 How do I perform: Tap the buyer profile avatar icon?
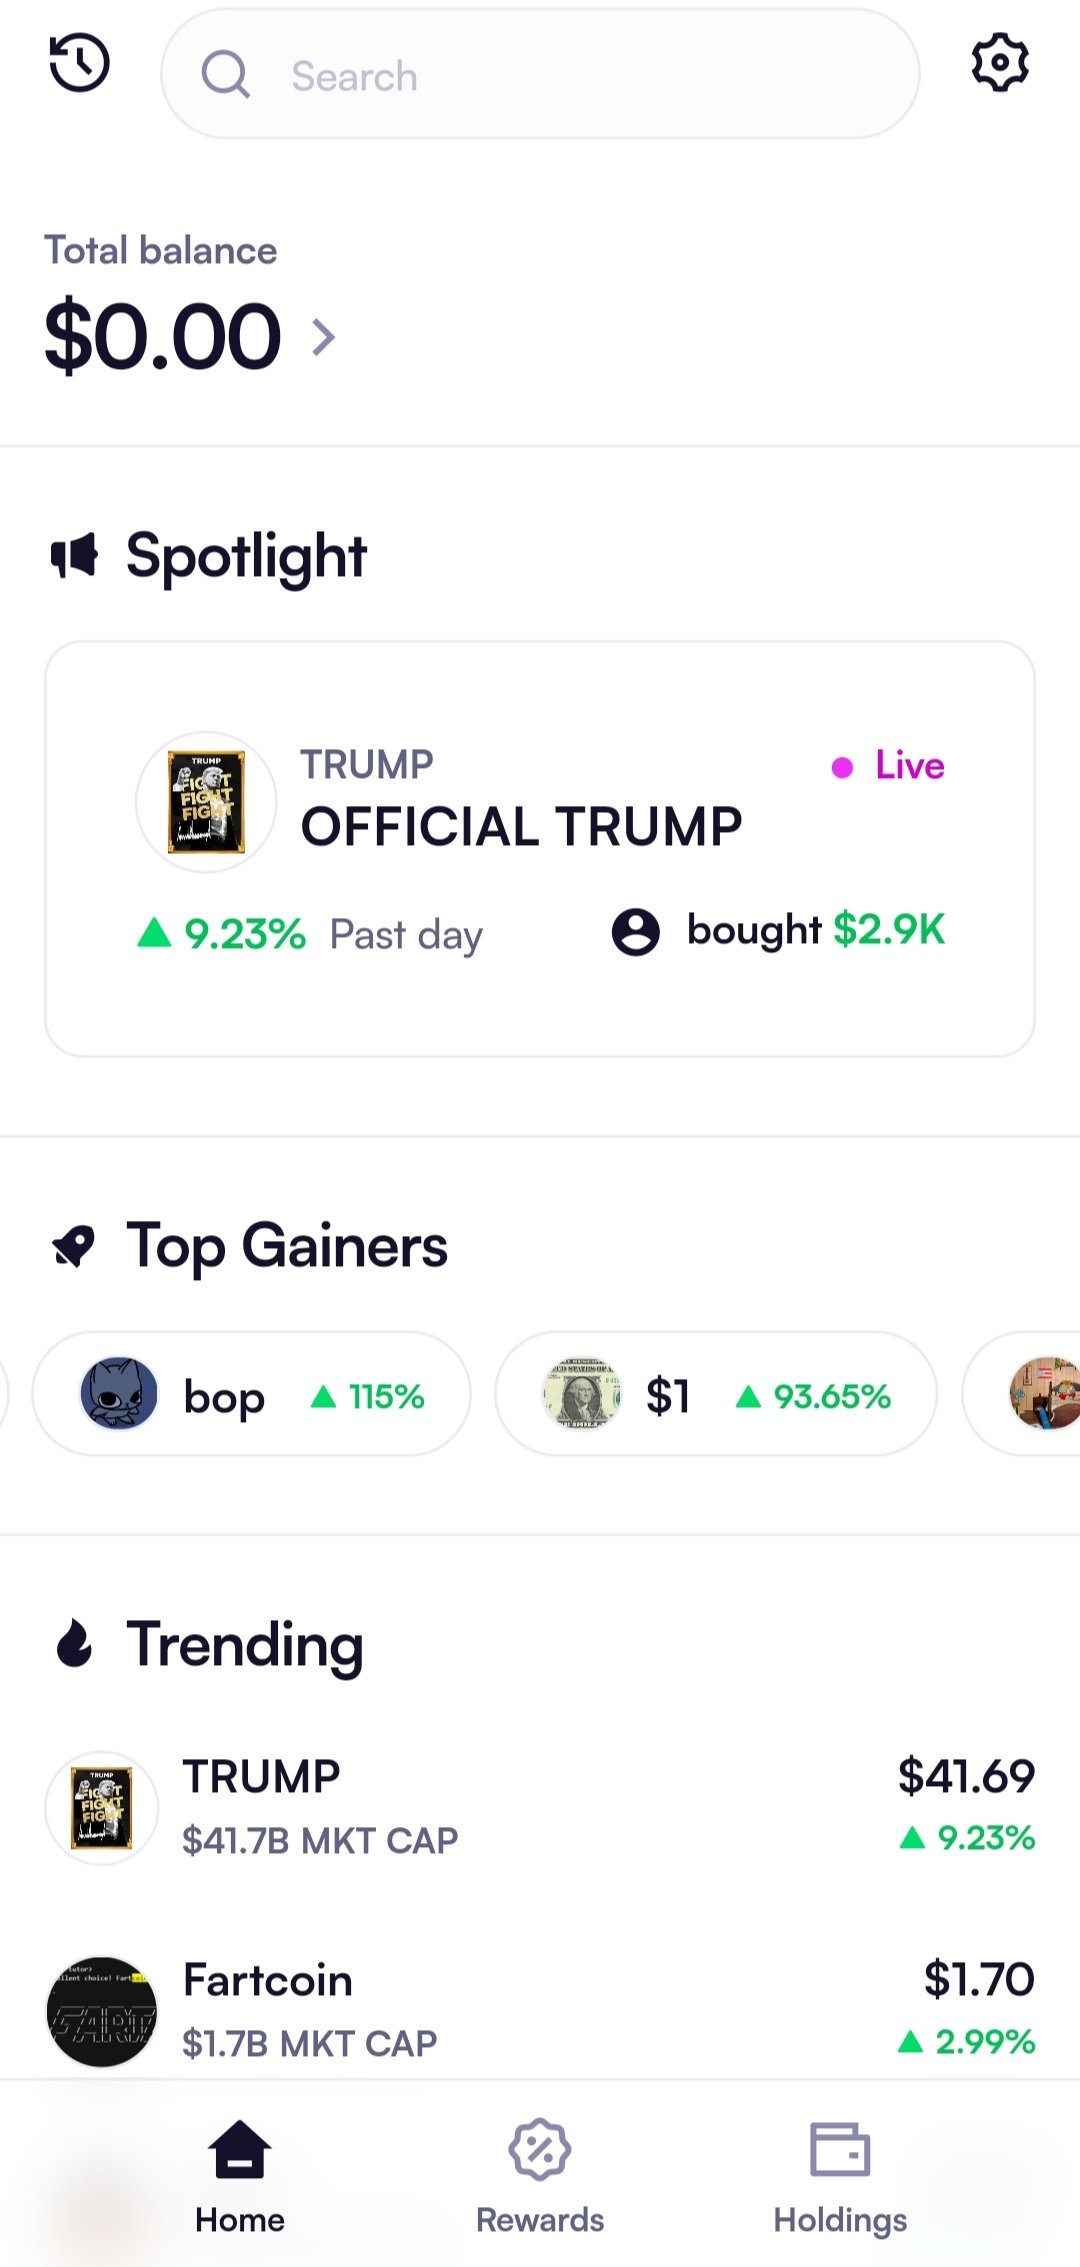636,932
